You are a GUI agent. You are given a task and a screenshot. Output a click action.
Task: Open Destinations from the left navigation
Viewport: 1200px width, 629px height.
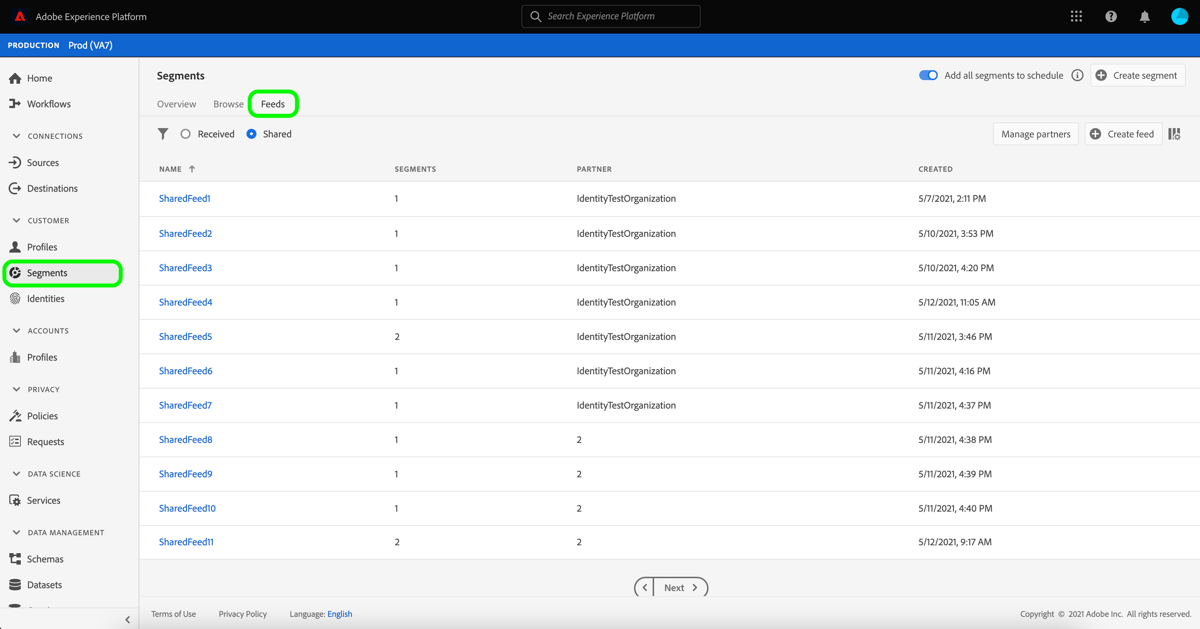[53, 188]
